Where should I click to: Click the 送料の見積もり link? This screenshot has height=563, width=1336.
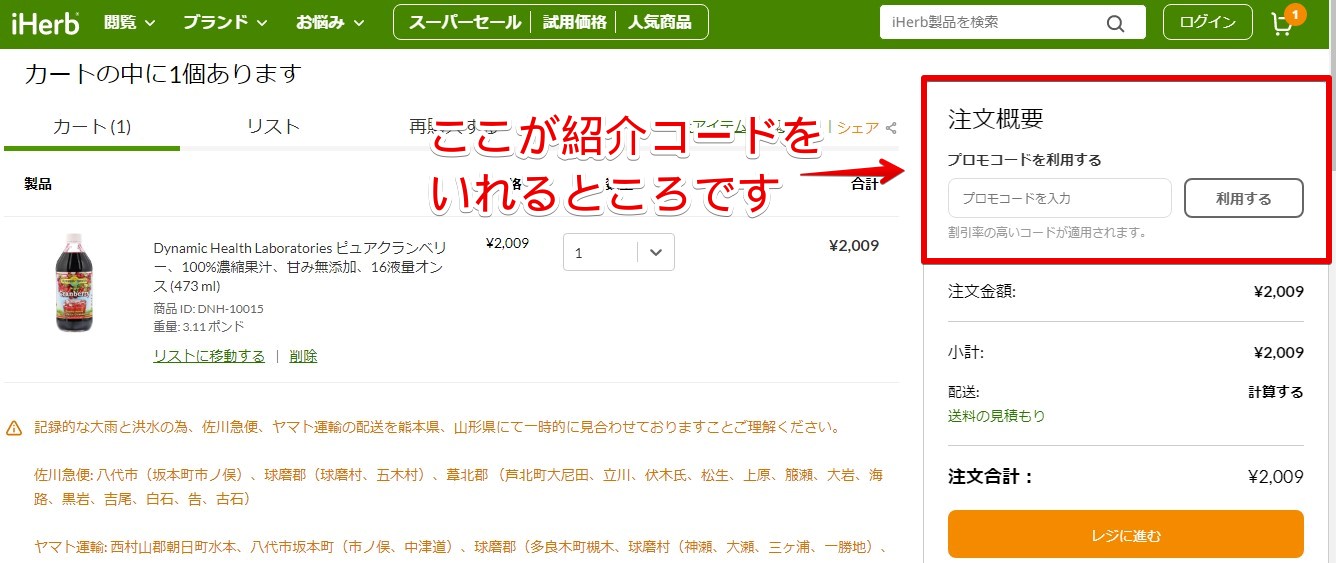click(x=996, y=416)
